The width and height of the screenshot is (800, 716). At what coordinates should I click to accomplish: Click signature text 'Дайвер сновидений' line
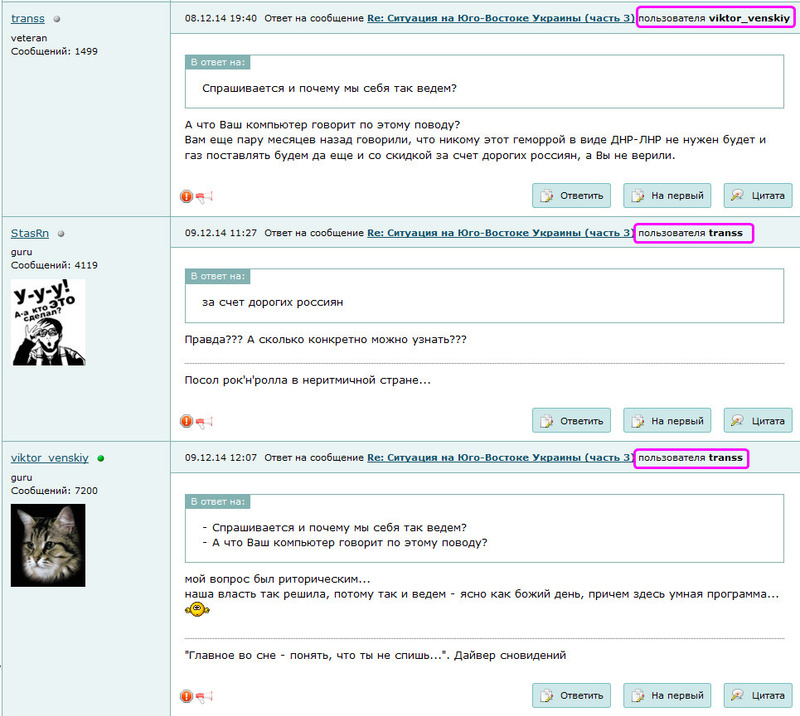(x=376, y=655)
